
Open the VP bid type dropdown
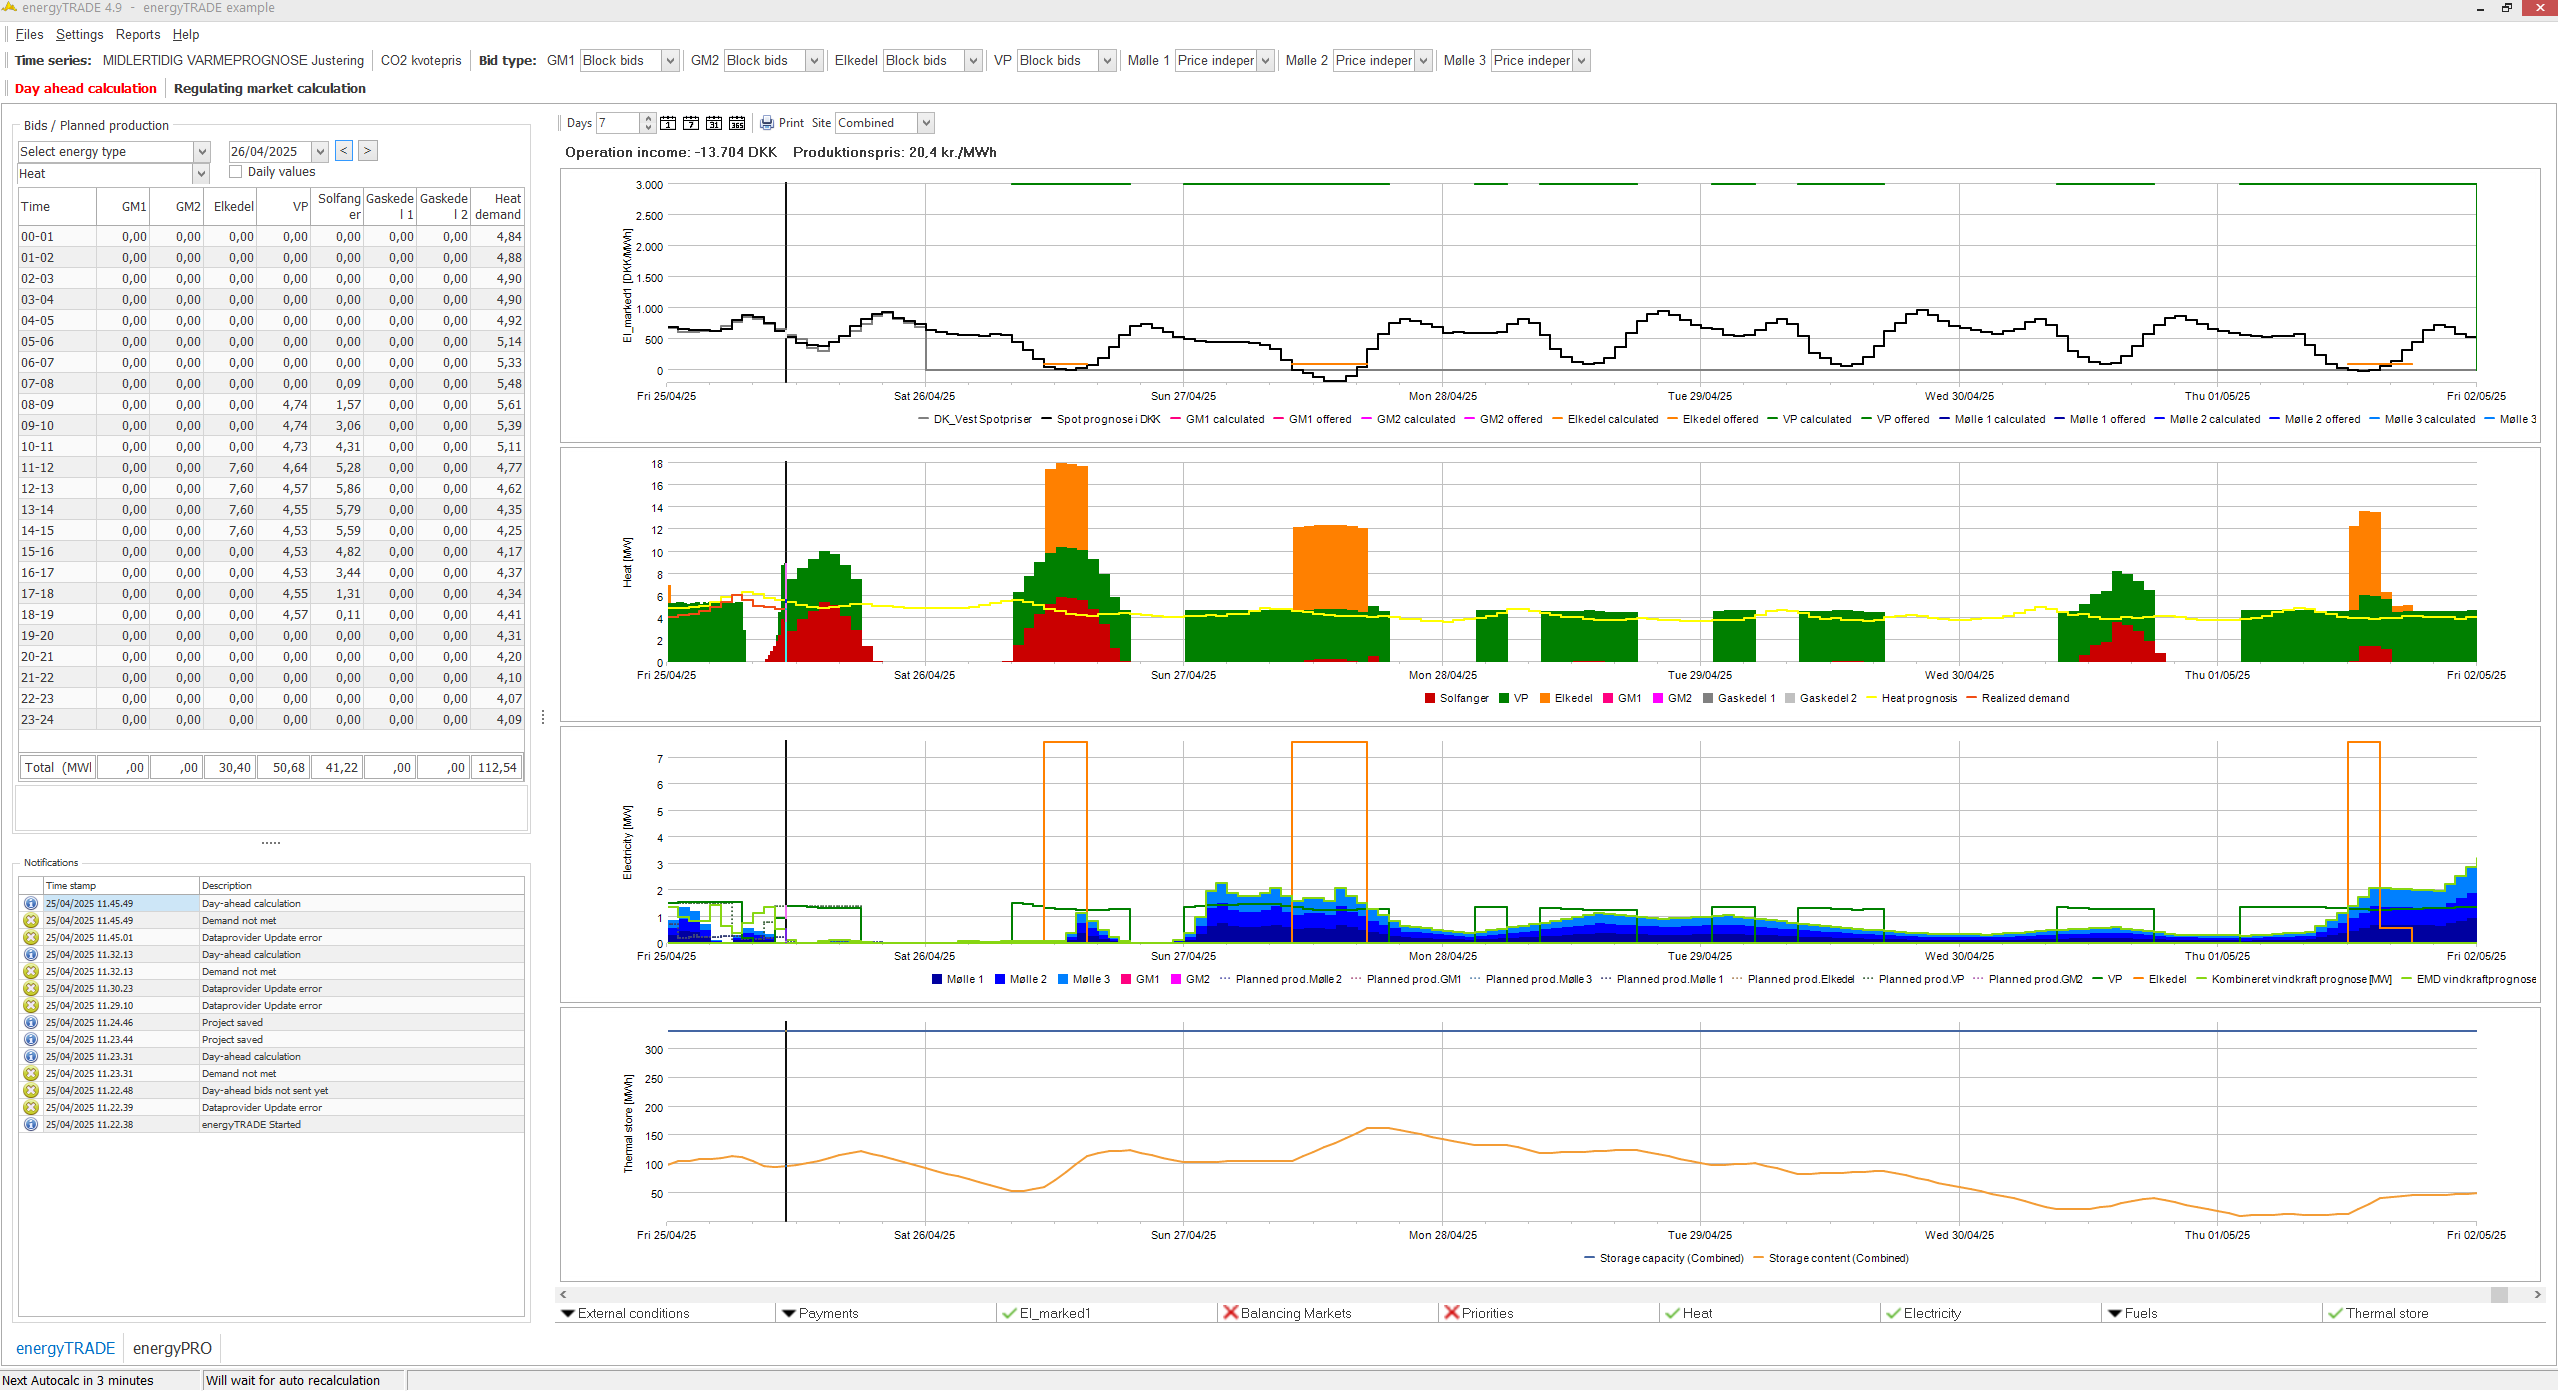click(1107, 61)
